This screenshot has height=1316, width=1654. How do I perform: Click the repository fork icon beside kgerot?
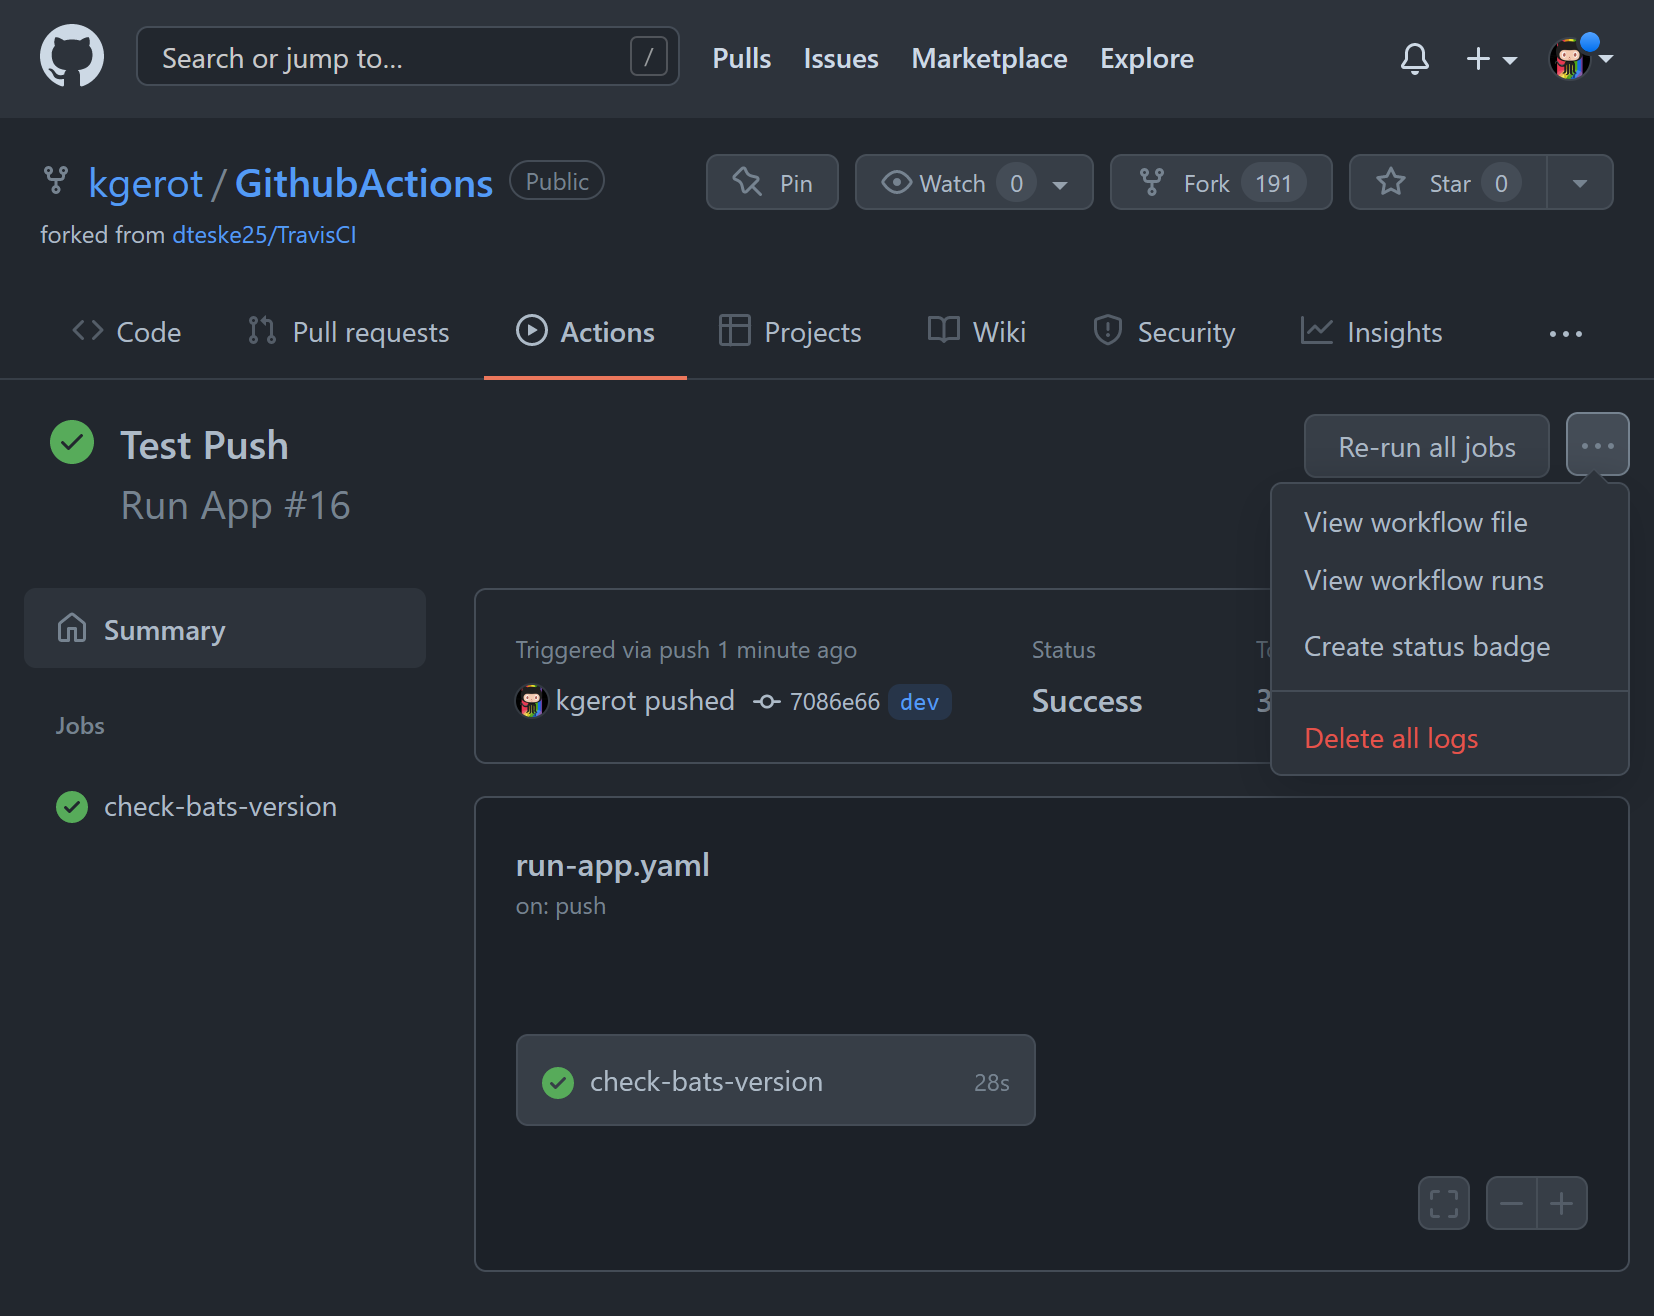(x=56, y=180)
